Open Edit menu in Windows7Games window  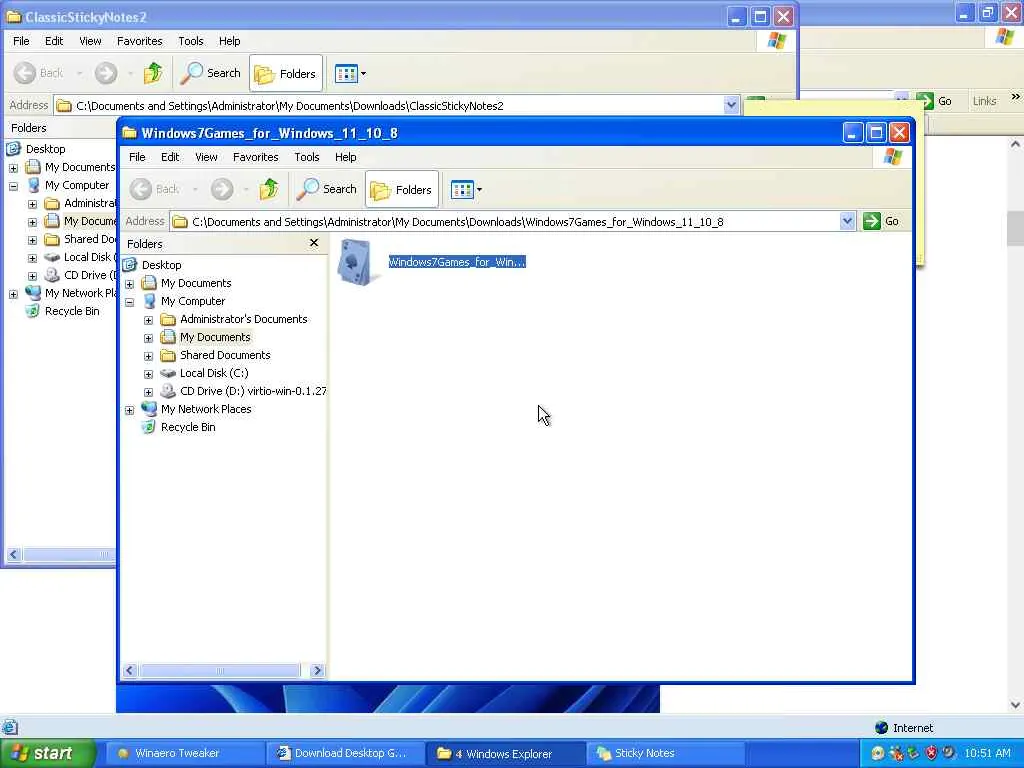tap(170, 157)
